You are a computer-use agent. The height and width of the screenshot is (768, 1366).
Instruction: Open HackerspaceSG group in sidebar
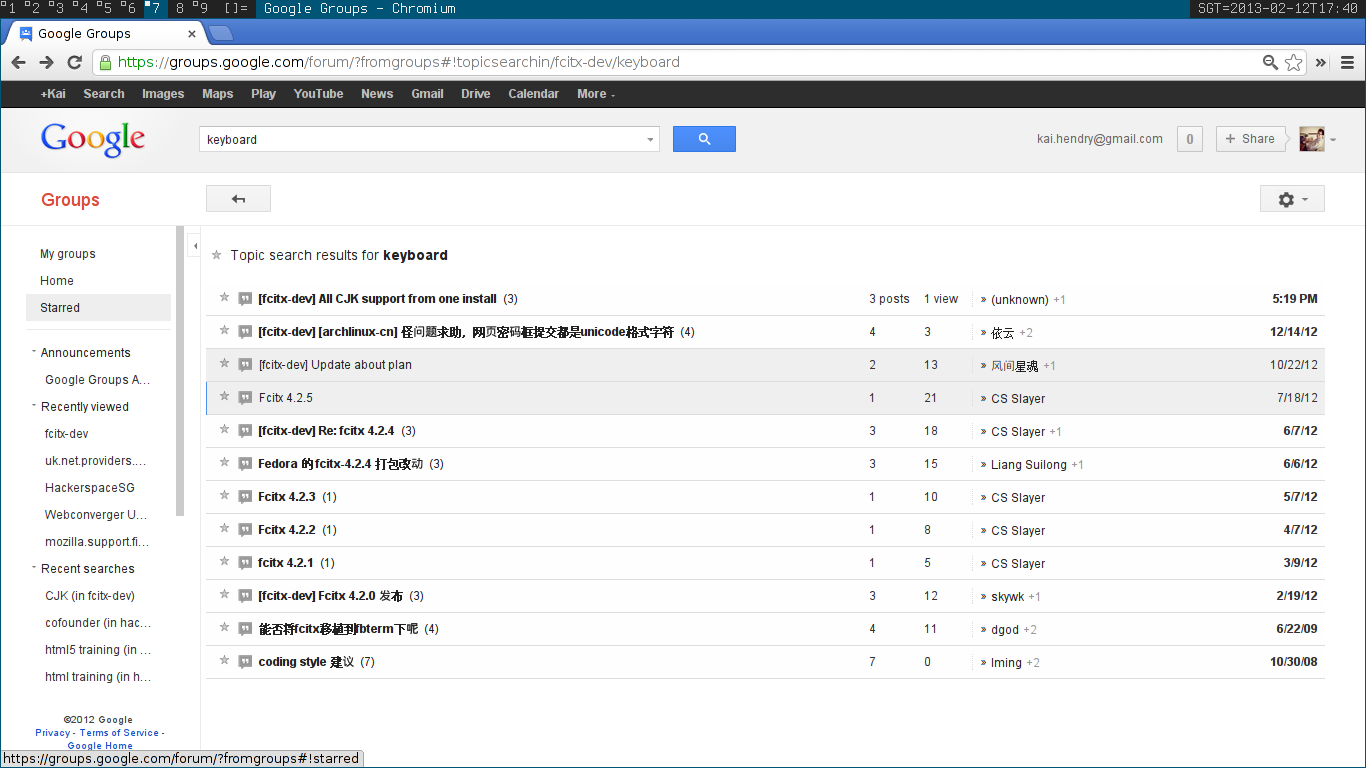[90, 488]
